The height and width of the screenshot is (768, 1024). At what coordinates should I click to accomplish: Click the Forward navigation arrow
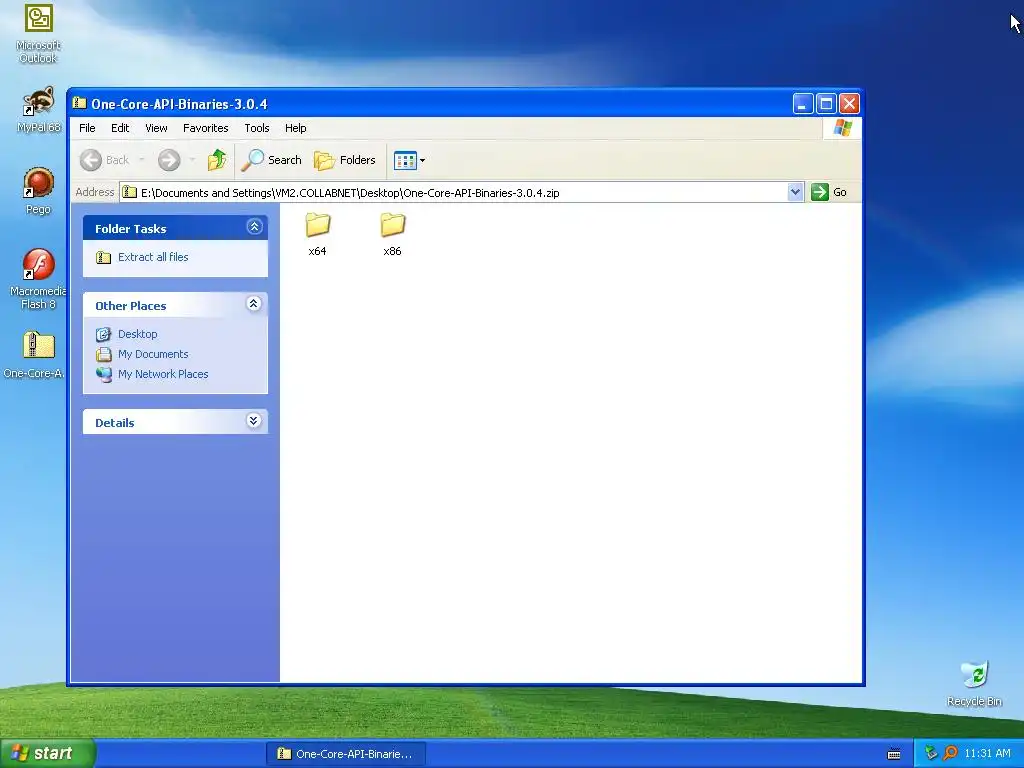pyautogui.click(x=169, y=160)
